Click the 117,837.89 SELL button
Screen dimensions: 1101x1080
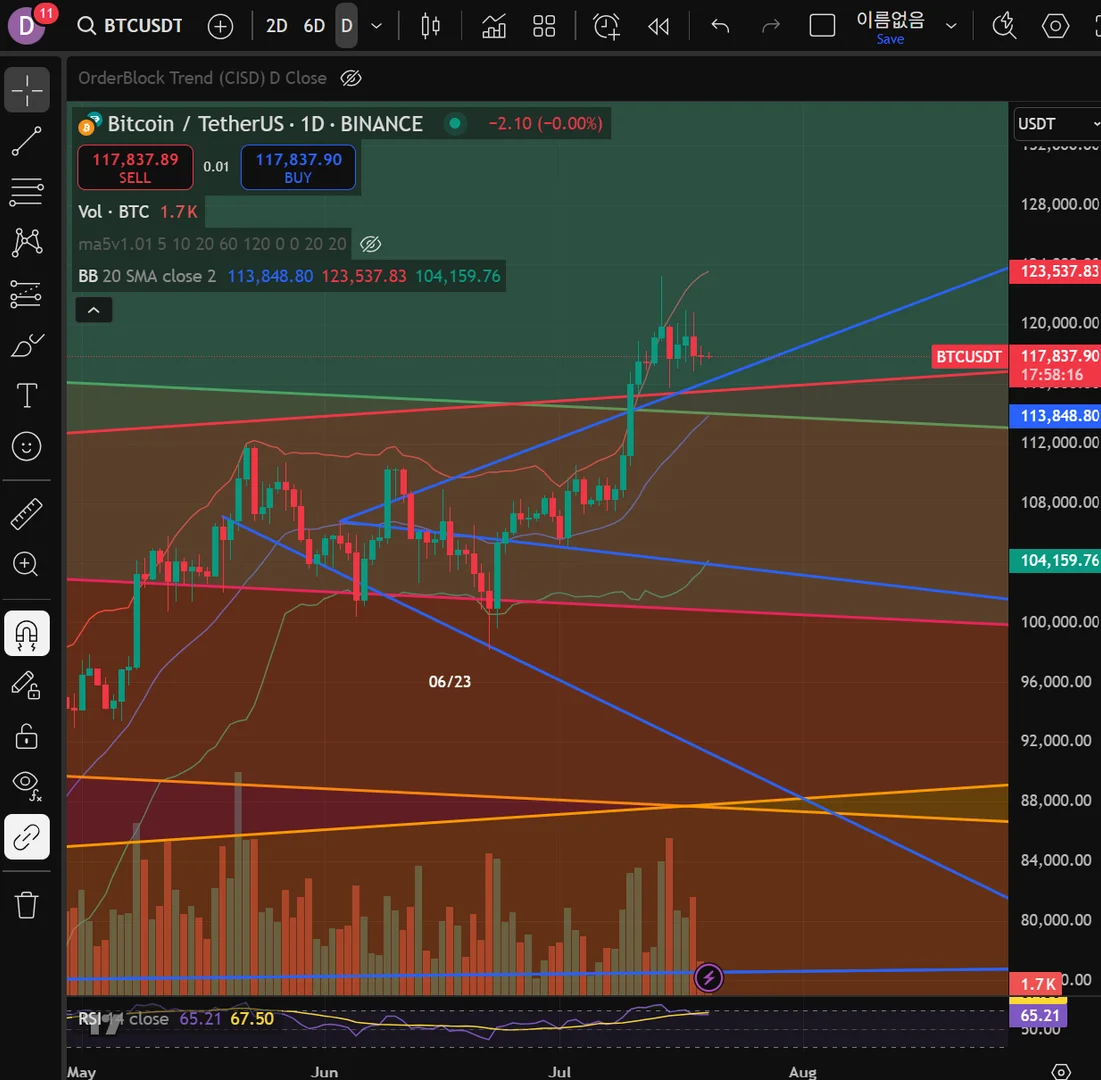135,167
